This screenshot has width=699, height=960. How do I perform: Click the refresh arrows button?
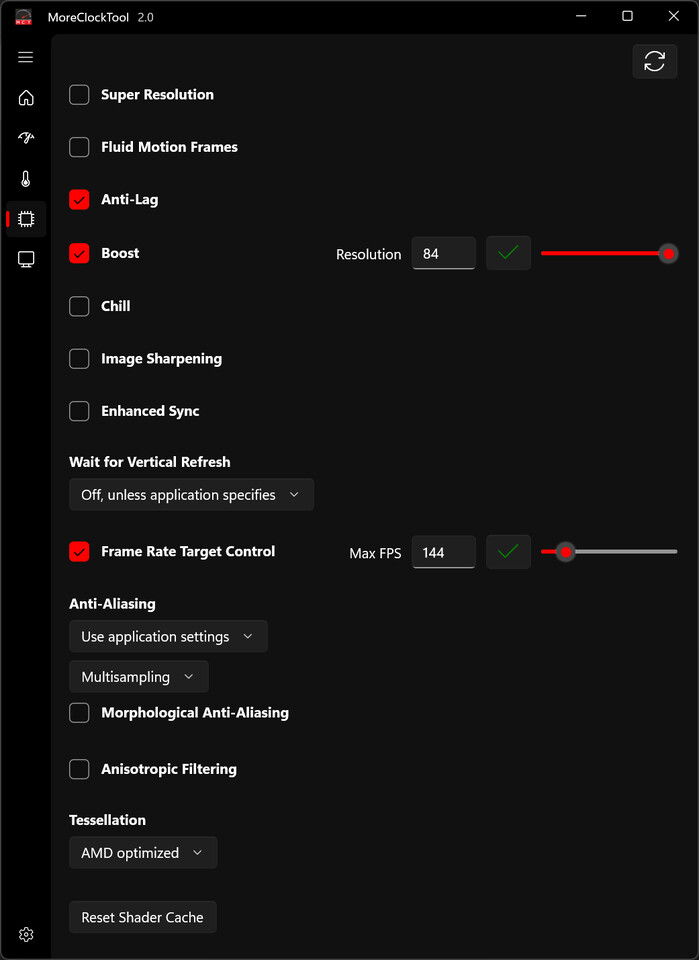pos(654,61)
